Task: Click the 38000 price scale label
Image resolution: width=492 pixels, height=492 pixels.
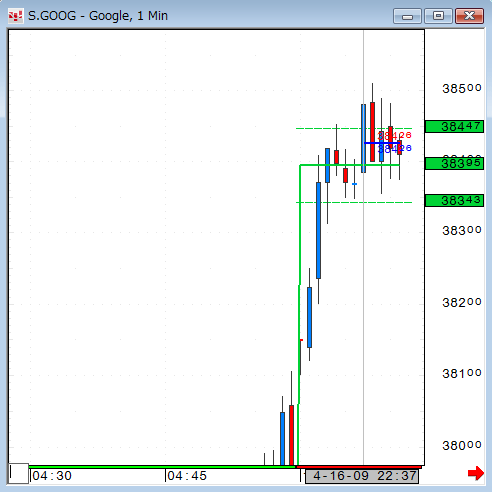Action: (x=462, y=446)
